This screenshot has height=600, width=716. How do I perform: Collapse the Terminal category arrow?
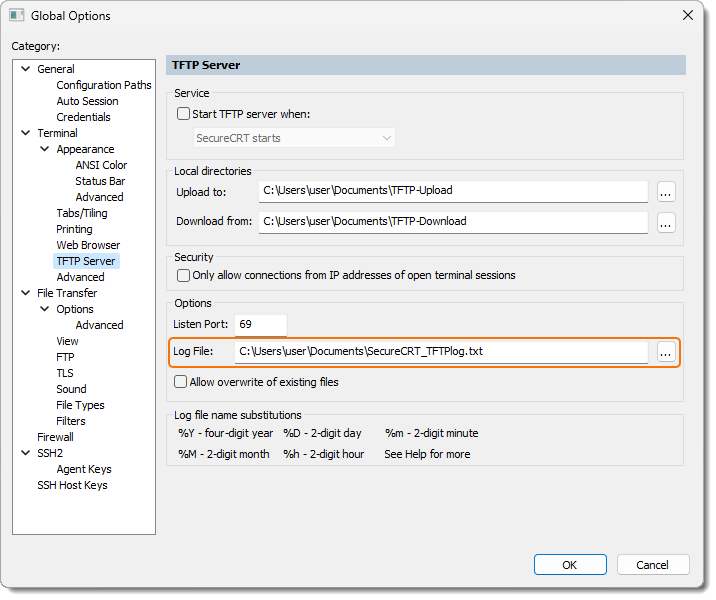(26, 134)
